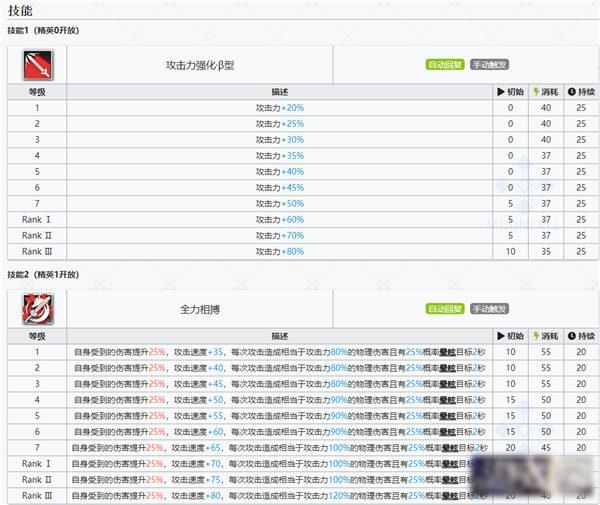Click skill 2 description with 攻击速度+45
Viewport: 600px width, 505px height.
point(279,384)
